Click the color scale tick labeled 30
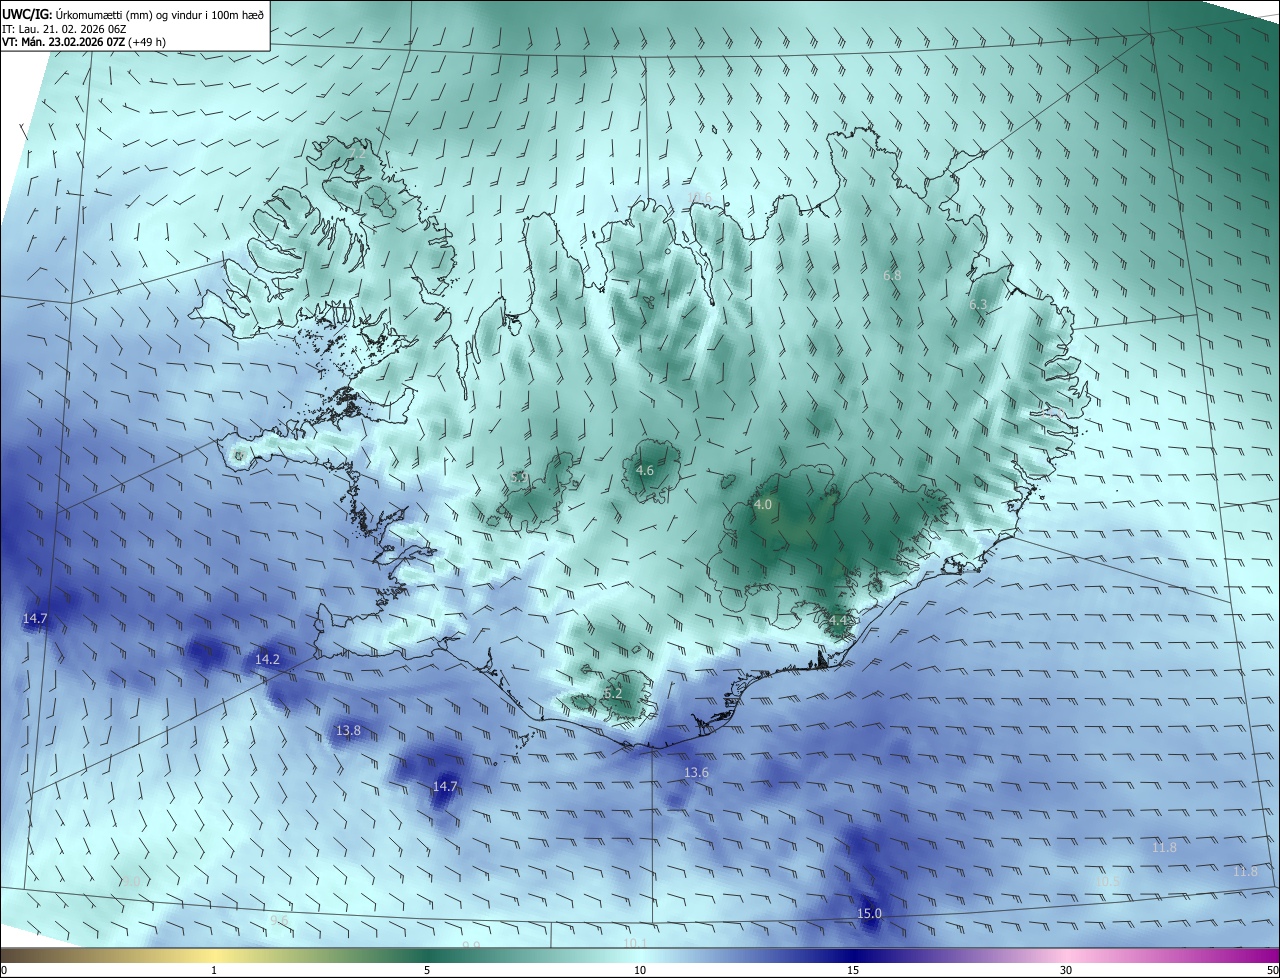Screen dimensions: 1280x978 pyautogui.click(x=1066, y=970)
